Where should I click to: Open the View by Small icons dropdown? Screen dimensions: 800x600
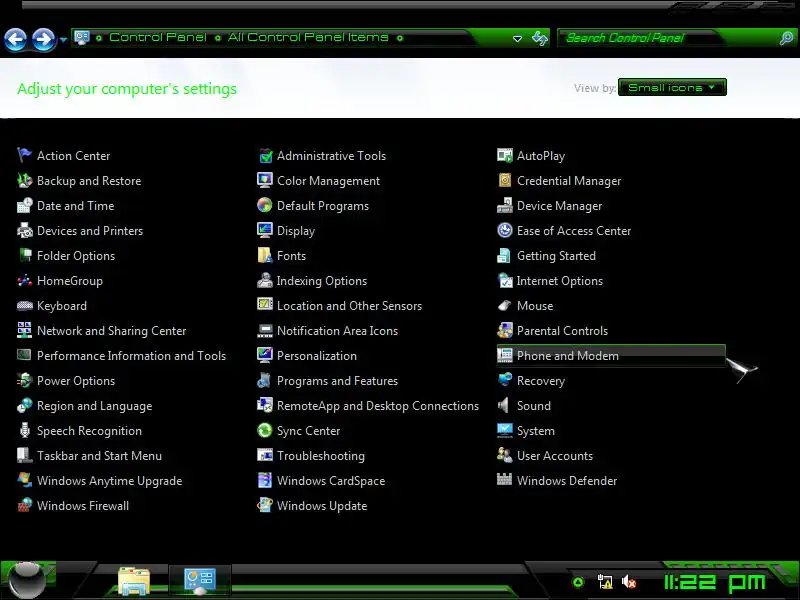(x=671, y=87)
